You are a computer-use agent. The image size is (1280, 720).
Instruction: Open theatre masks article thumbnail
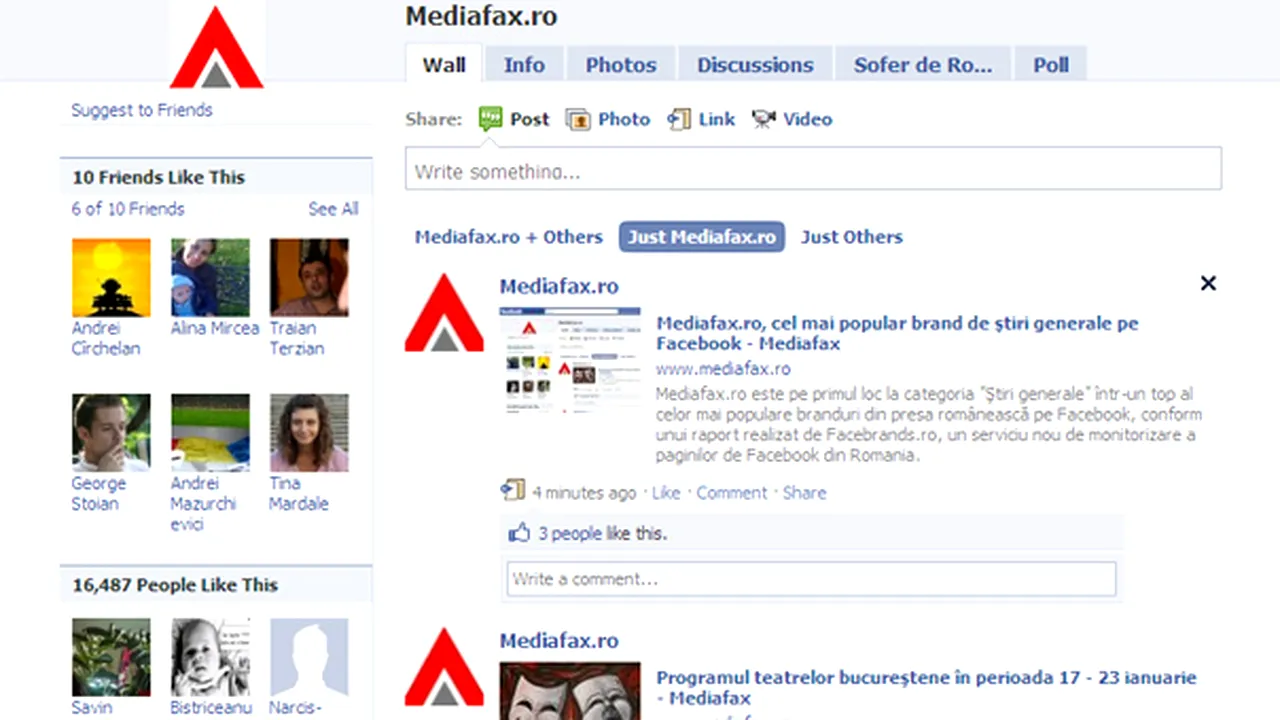[x=570, y=690]
